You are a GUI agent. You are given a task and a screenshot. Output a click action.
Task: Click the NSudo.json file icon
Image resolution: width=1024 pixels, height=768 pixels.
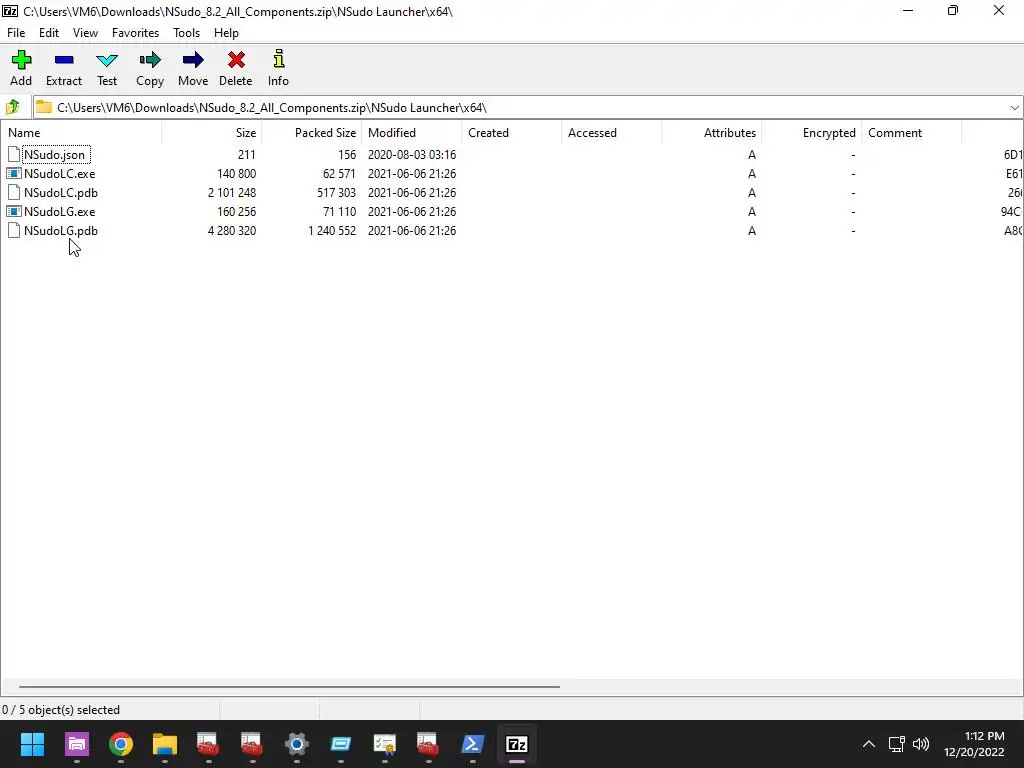point(14,155)
